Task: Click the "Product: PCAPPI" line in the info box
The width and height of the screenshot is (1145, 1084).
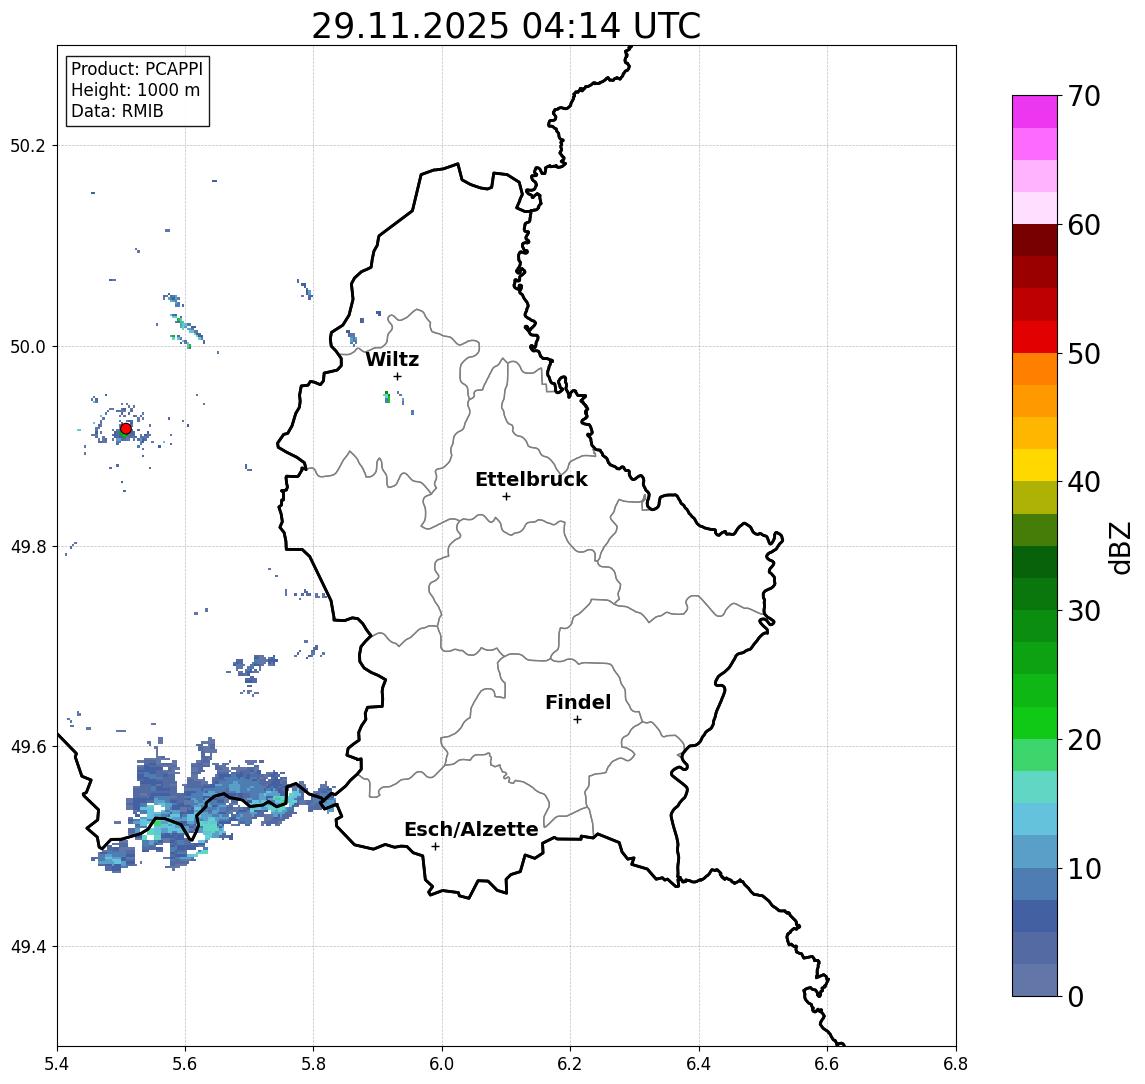Action: 137,69
